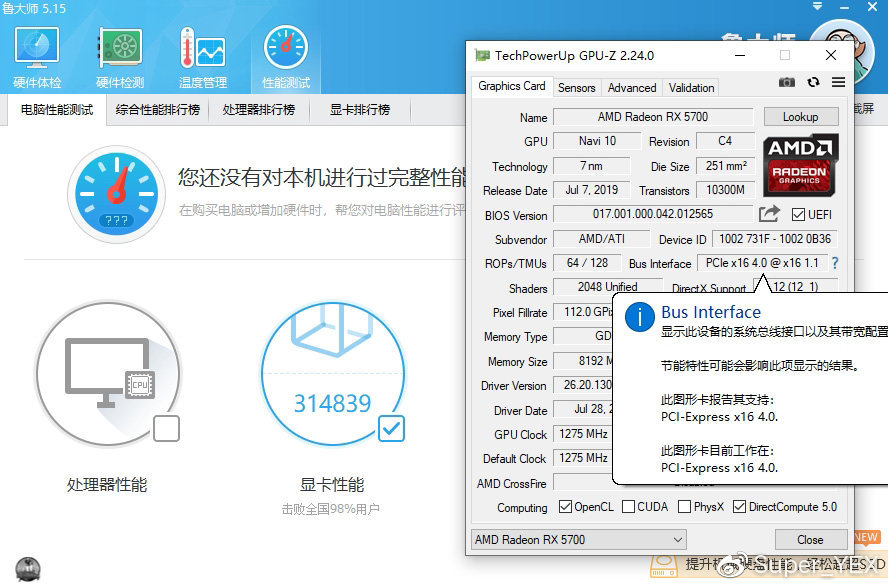Click the Die Size field 251 mm²

[726, 166]
